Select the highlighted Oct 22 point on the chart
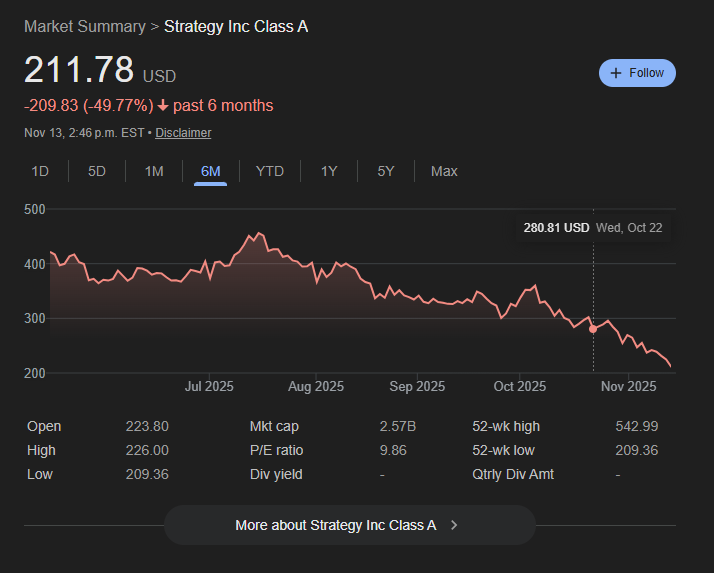 click(593, 329)
